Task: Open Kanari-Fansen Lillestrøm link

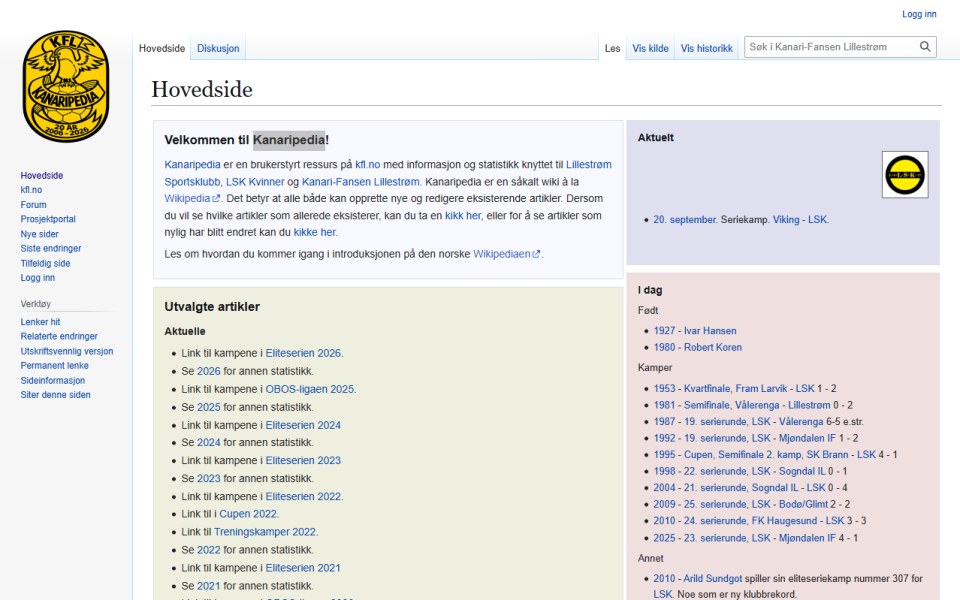Action: pos(361,181)
